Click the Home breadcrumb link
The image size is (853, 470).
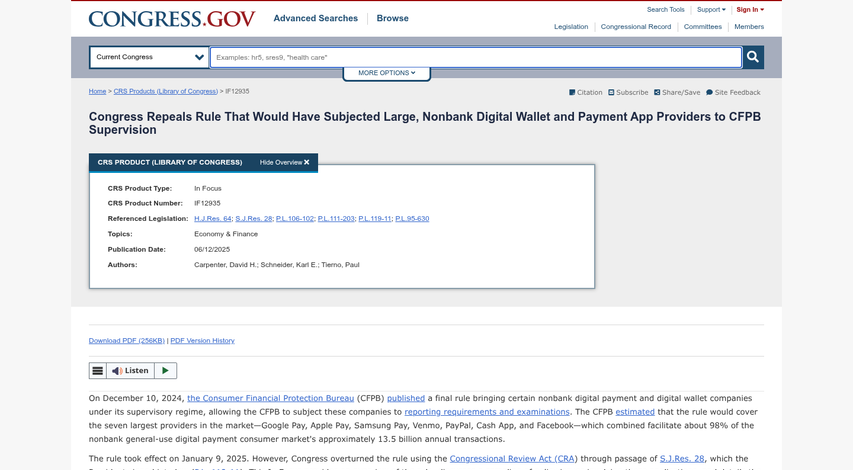(97, 91)
